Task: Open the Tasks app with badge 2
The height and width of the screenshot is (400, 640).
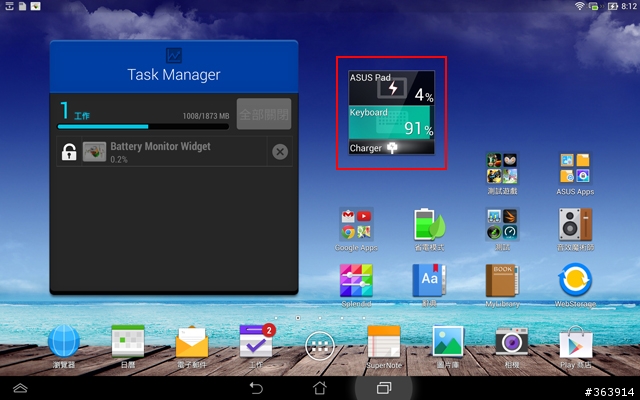Action: [257, 341]
